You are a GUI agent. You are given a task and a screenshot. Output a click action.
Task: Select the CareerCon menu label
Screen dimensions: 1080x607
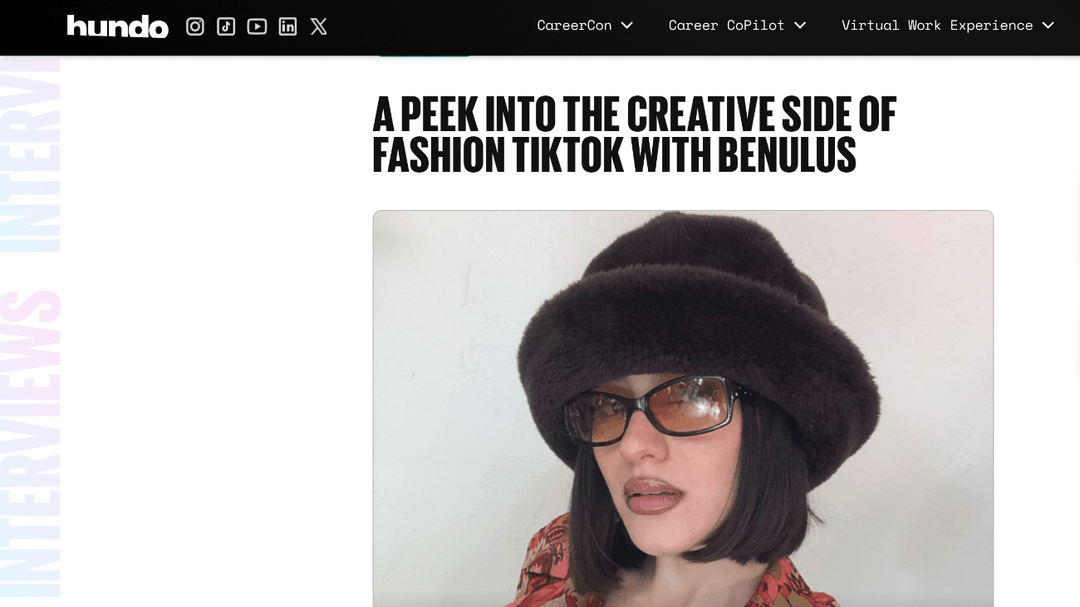click(x=574, y=26)
